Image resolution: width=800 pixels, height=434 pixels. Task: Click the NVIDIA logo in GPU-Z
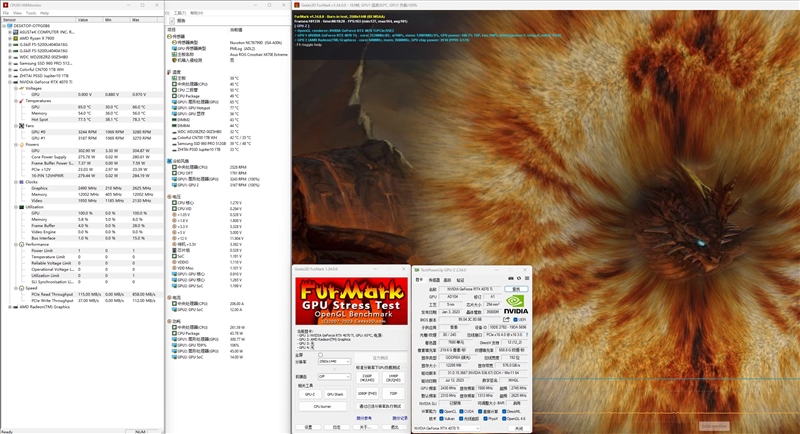tap(516, 305)
